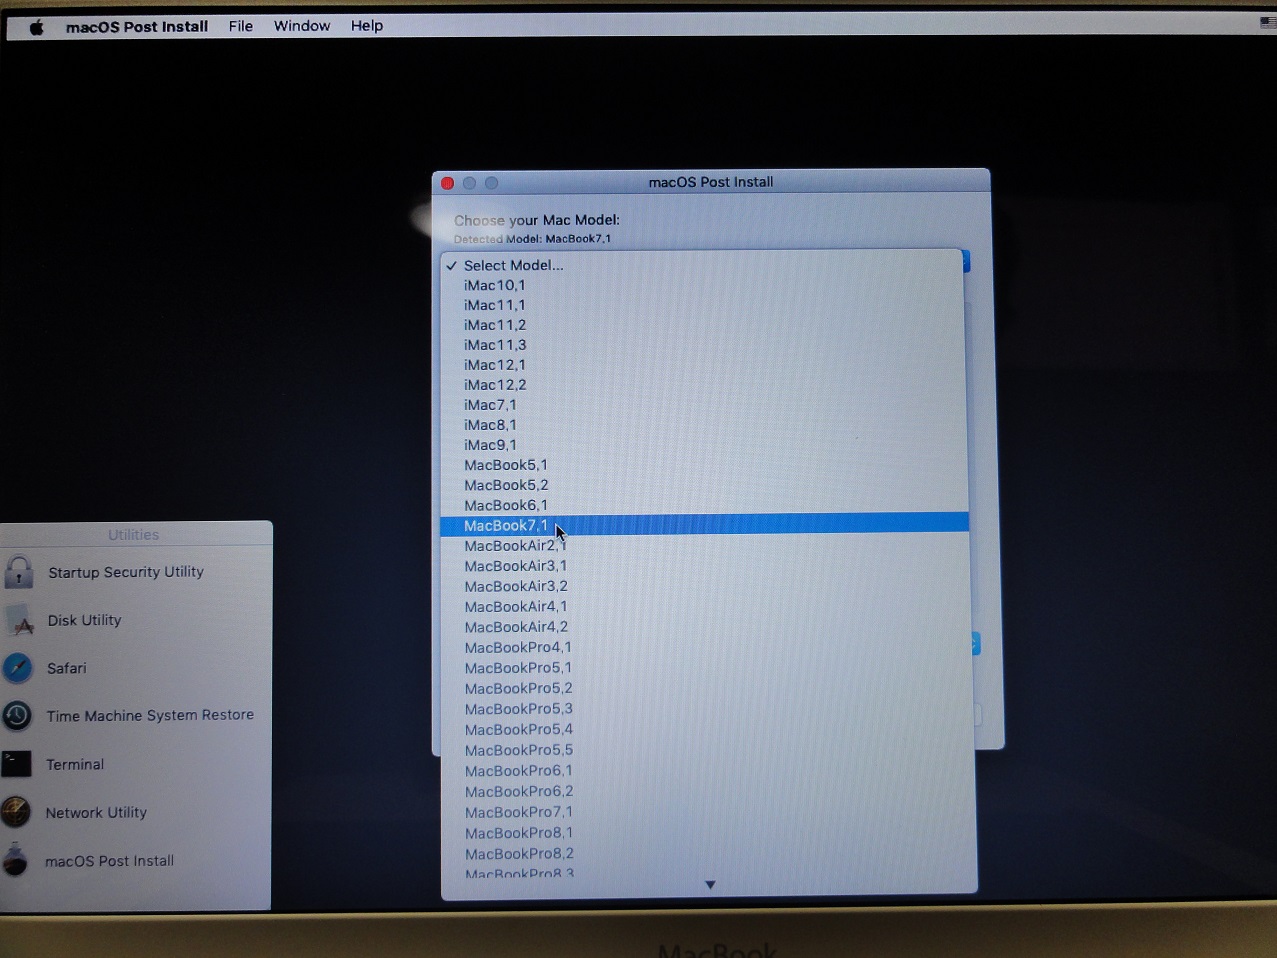Image resolution: width=1277 pixels, height=958 pixels.
Task: Choose iMac11,3 from the model list
Action: [704, 345]
